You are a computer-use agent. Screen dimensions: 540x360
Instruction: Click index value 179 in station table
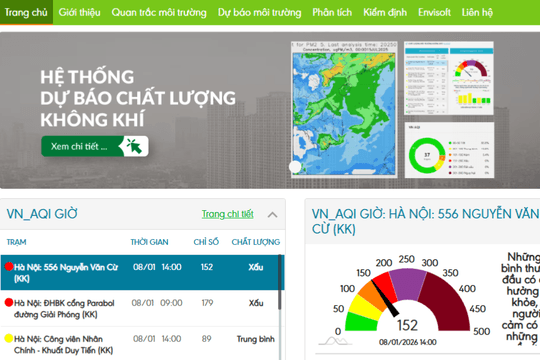click(x=207, y=303)
